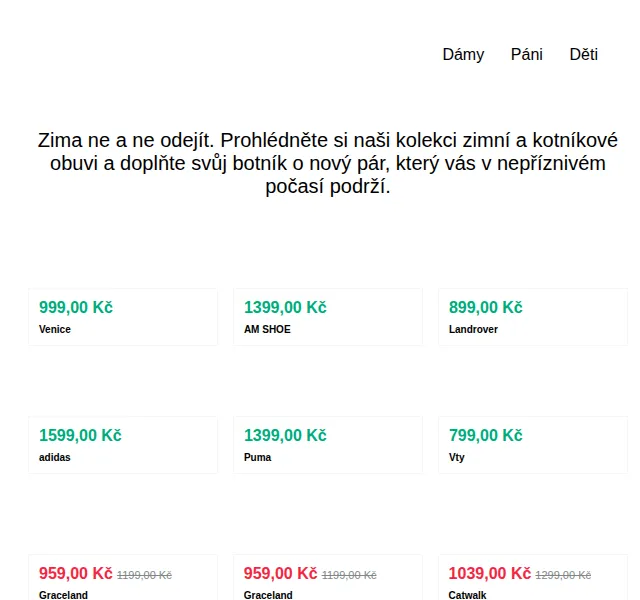Open the Páni menu item
The width and height of the screenshot is (640, 600).
pyautogui.click(x=527, y=55)
